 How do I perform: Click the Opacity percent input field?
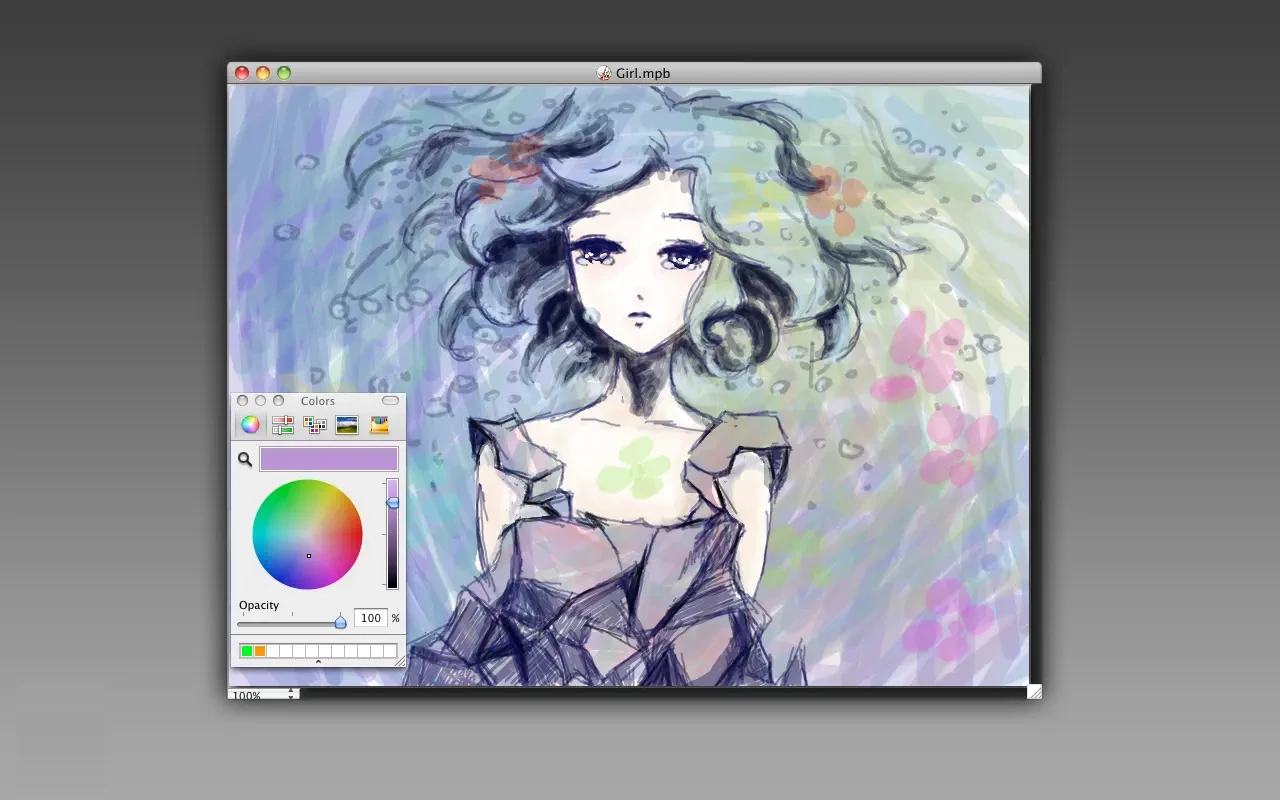(370, 619)
